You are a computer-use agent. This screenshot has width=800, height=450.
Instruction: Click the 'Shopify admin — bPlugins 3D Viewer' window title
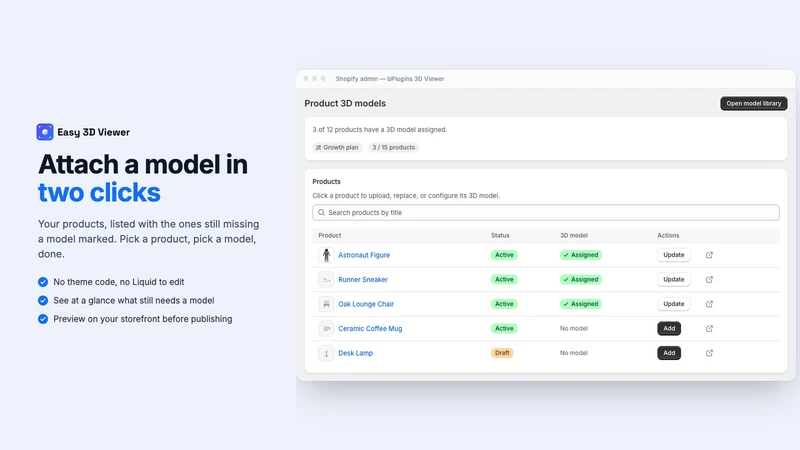[x=390, y=79]
